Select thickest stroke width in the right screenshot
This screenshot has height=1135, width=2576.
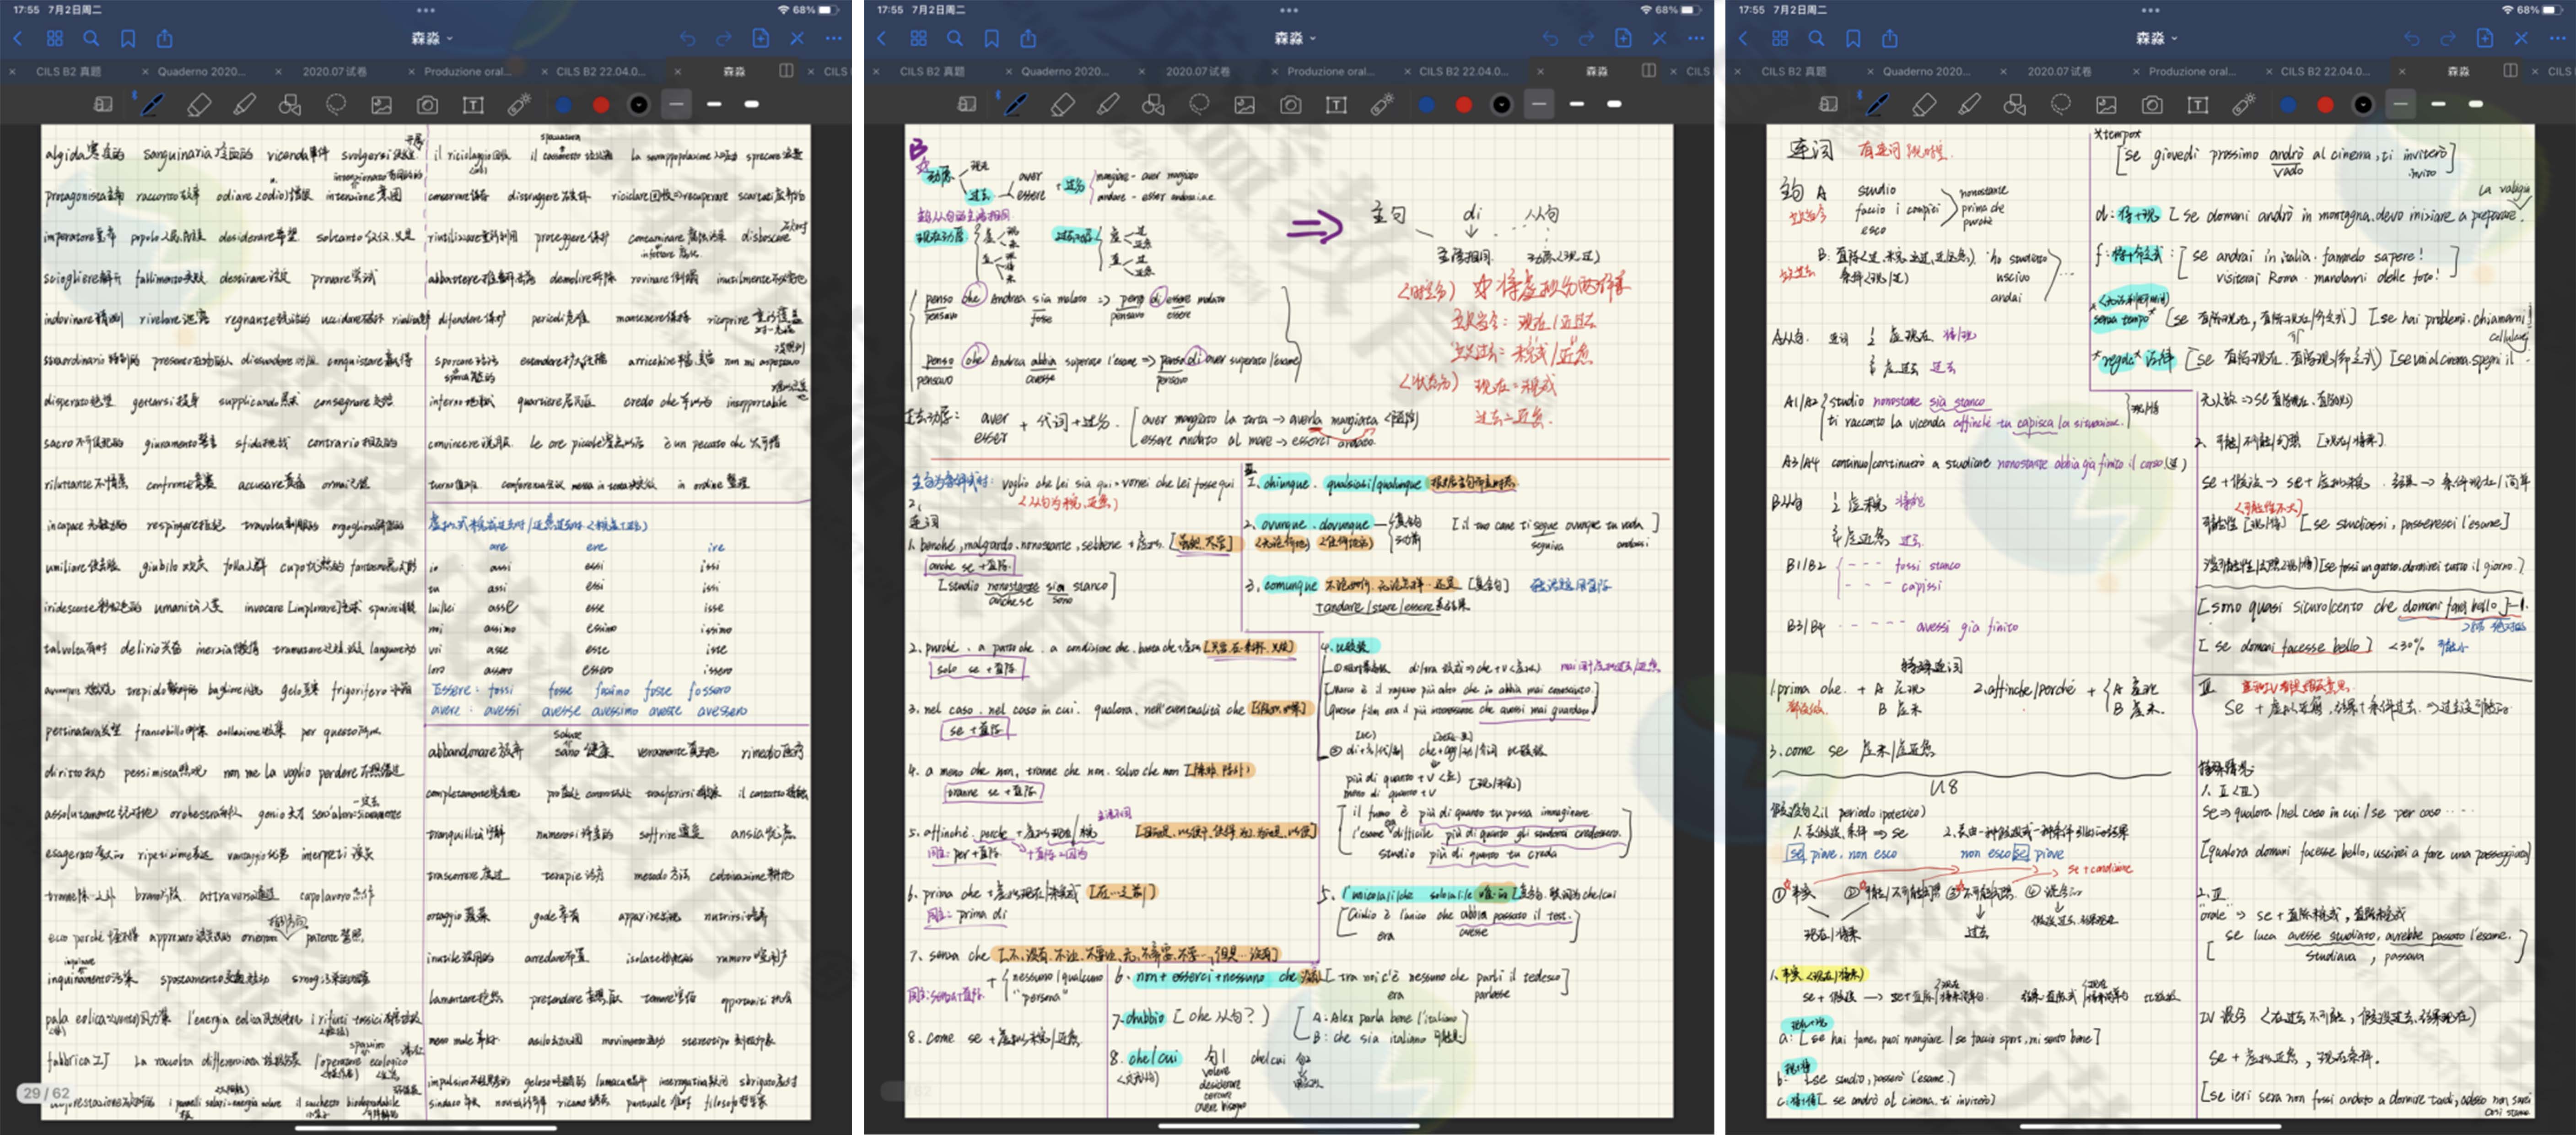point(2476,104)
